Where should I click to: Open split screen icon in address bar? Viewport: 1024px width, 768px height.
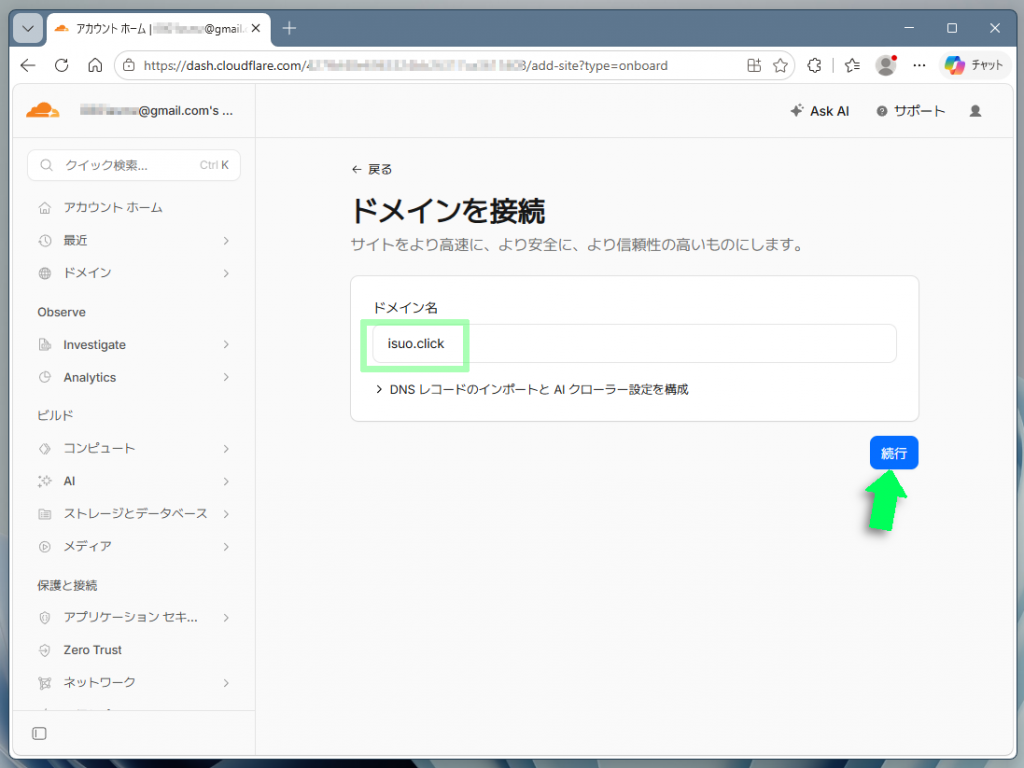[754, 65]
